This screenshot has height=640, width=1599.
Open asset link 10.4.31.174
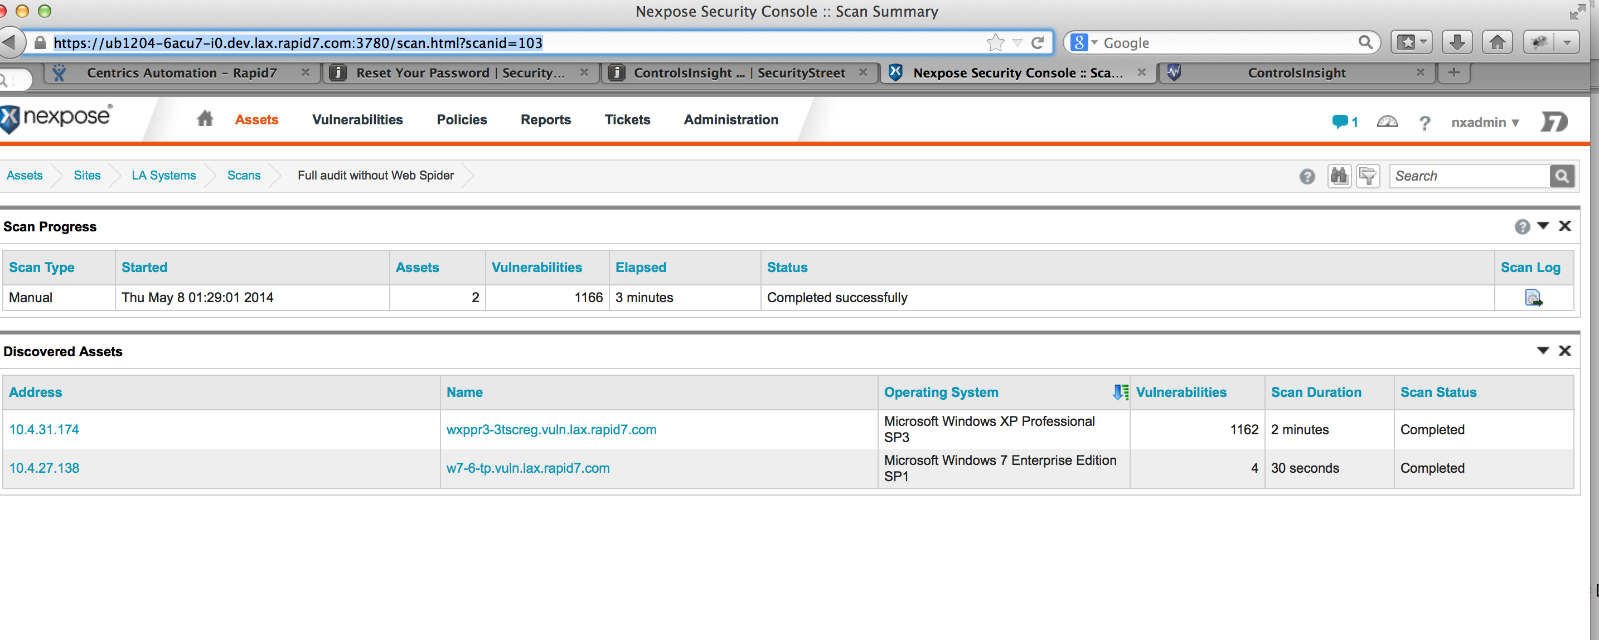pos(44,430)
